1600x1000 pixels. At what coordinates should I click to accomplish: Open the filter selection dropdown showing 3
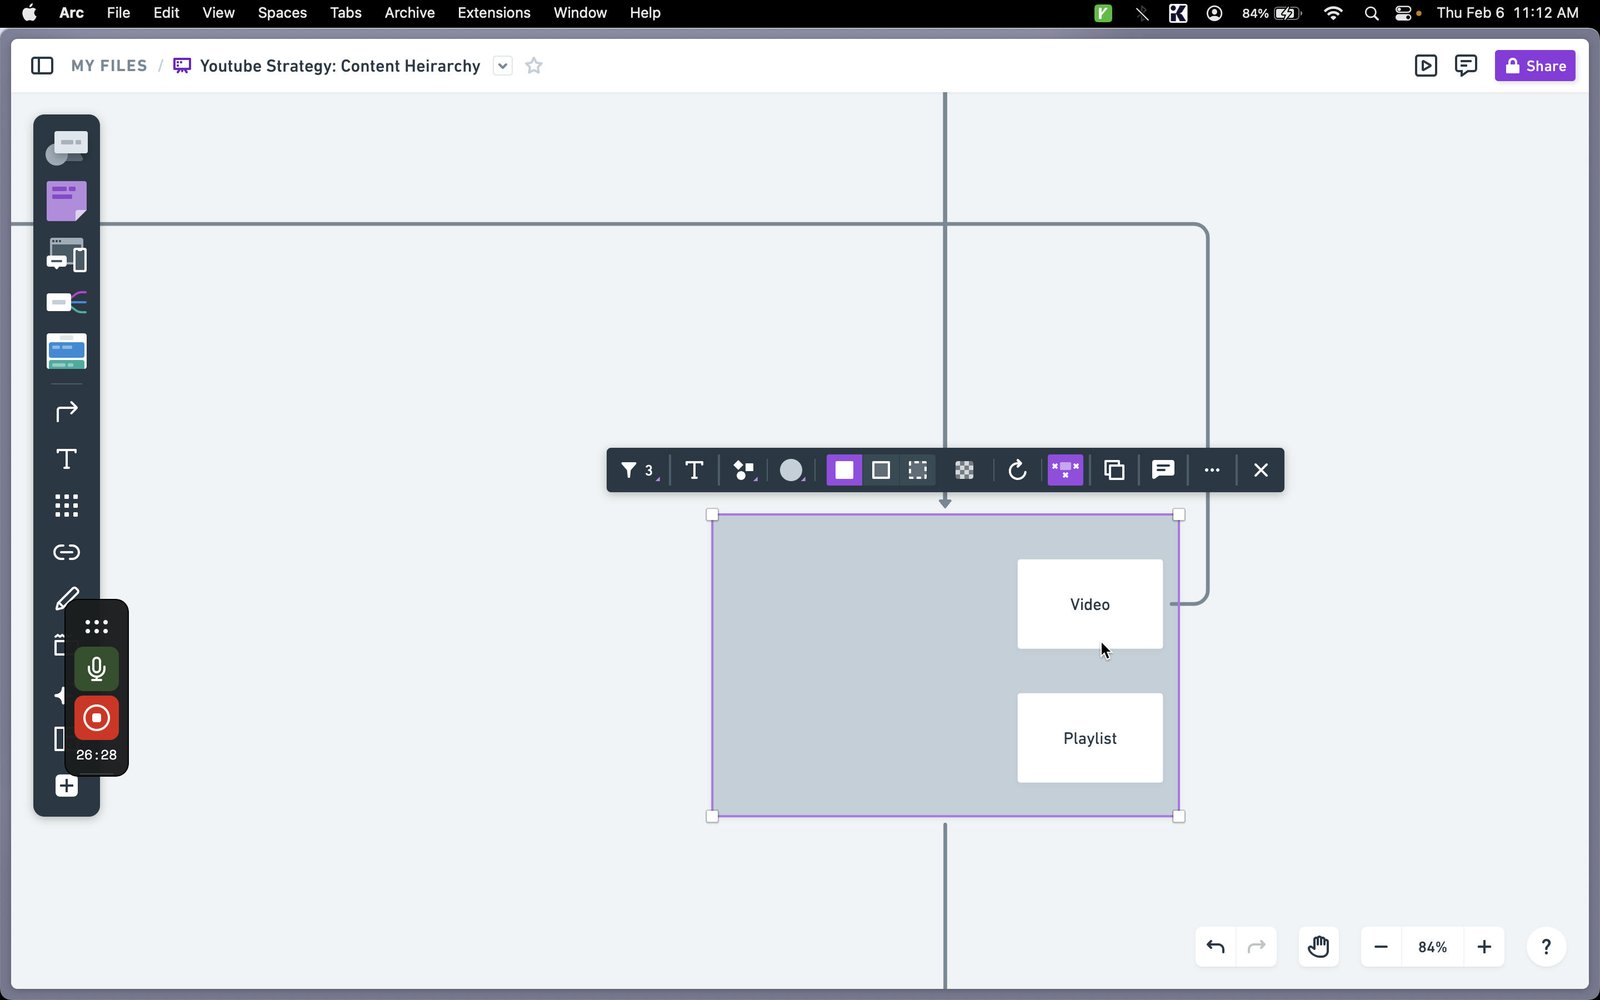(638, 470)
